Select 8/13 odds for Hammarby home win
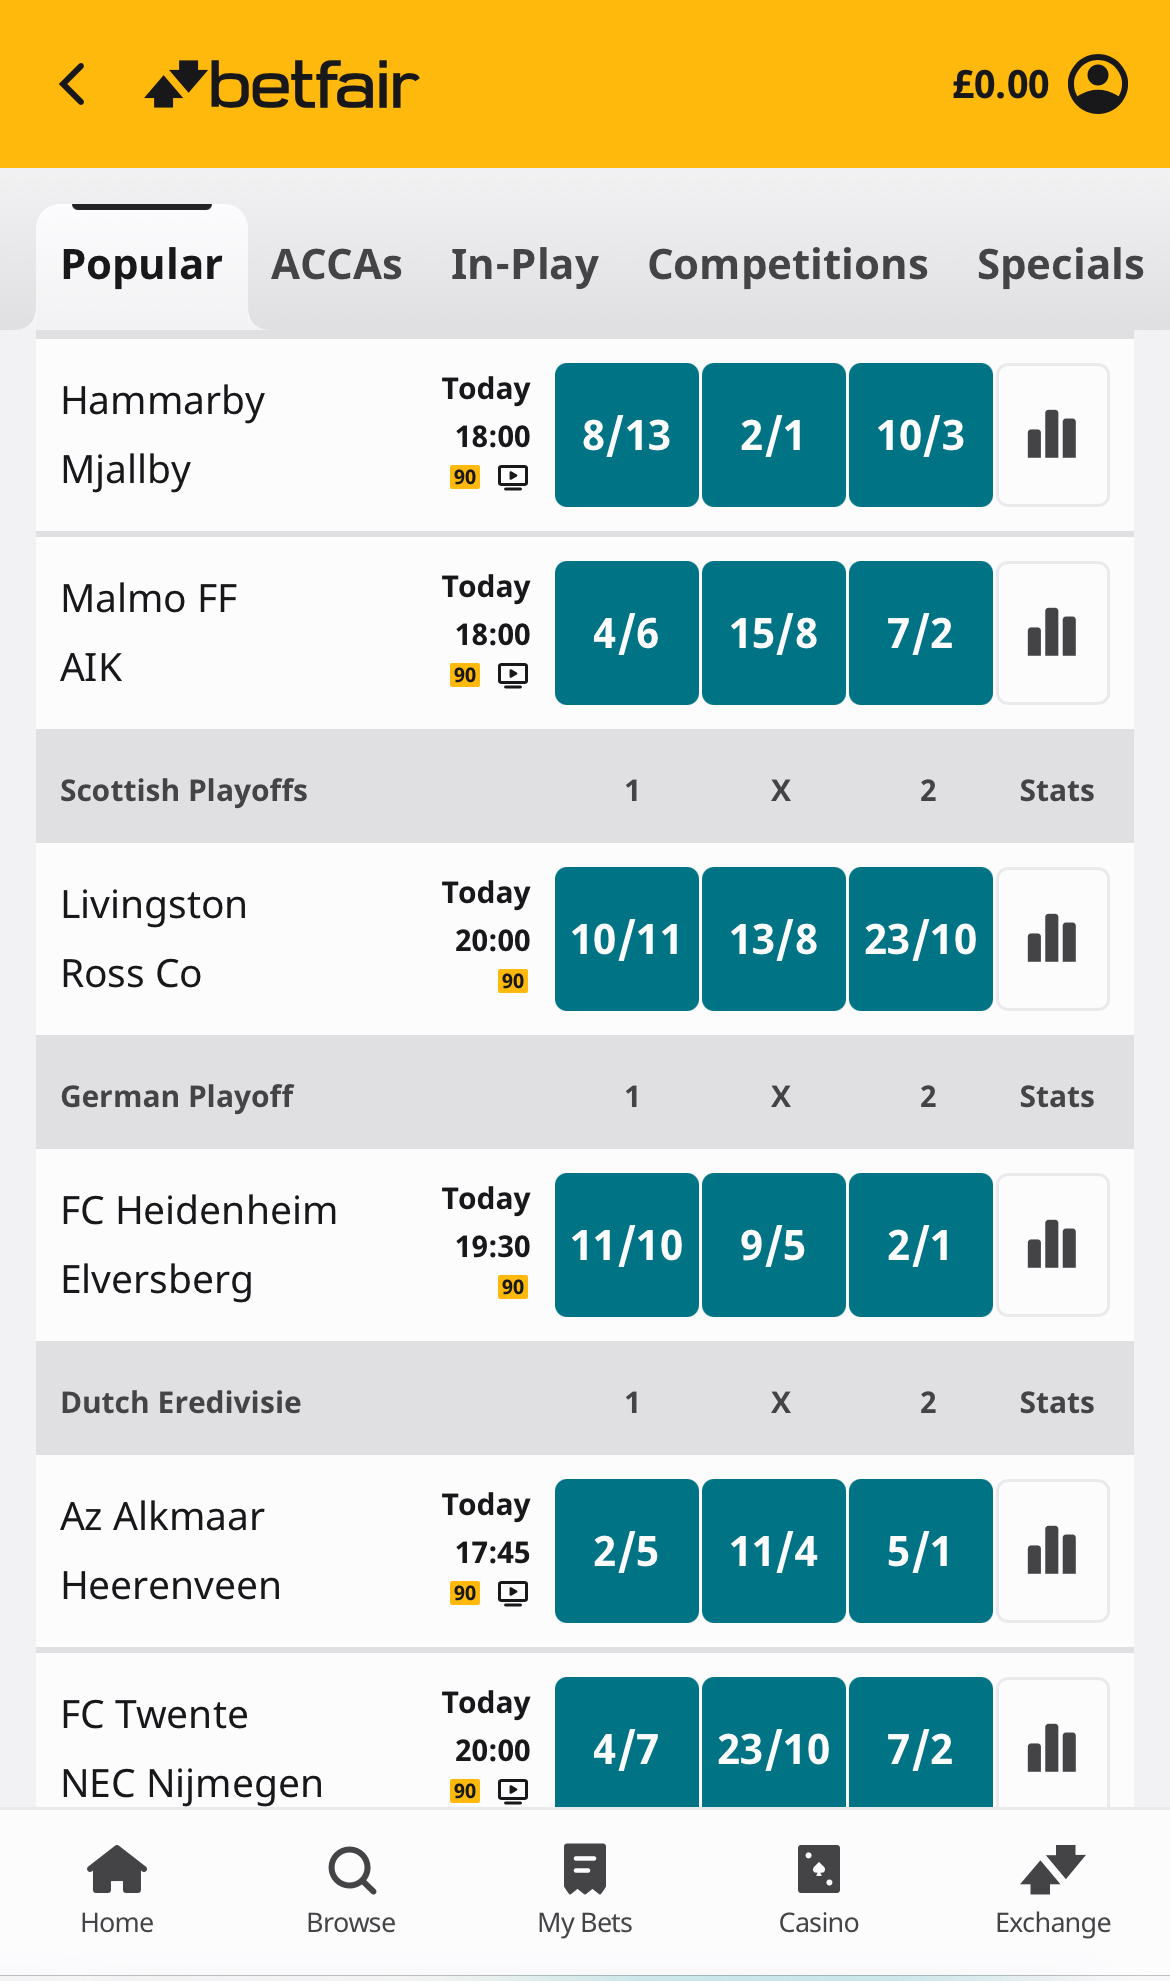 click(626, 433)
